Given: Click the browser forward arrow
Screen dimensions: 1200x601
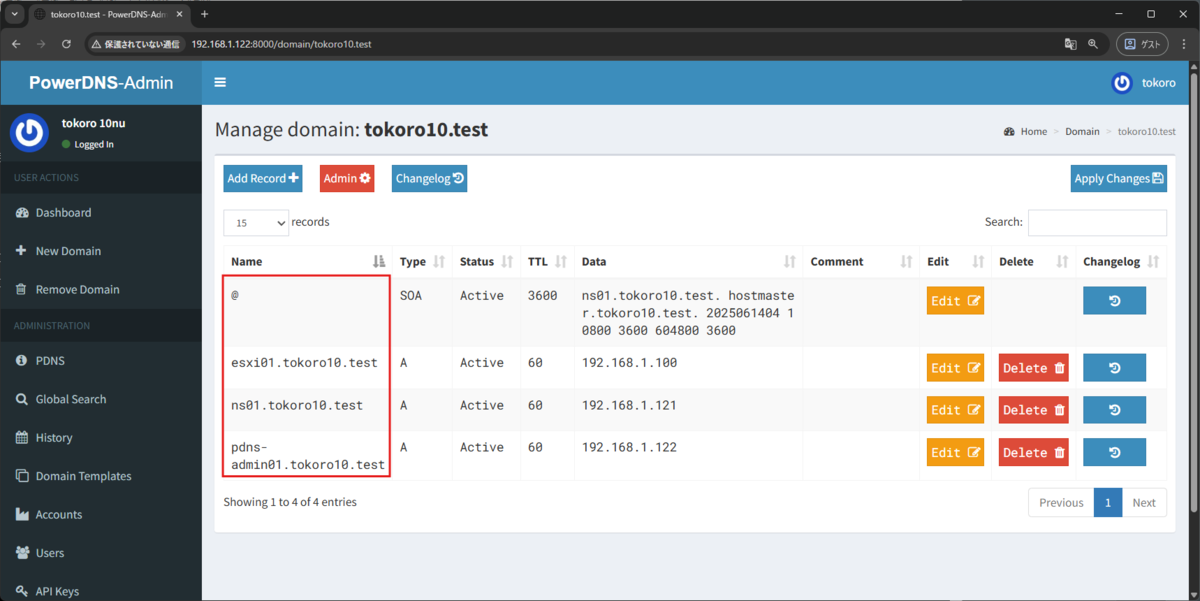Looking at the screenshot, I should coord(41,44).
